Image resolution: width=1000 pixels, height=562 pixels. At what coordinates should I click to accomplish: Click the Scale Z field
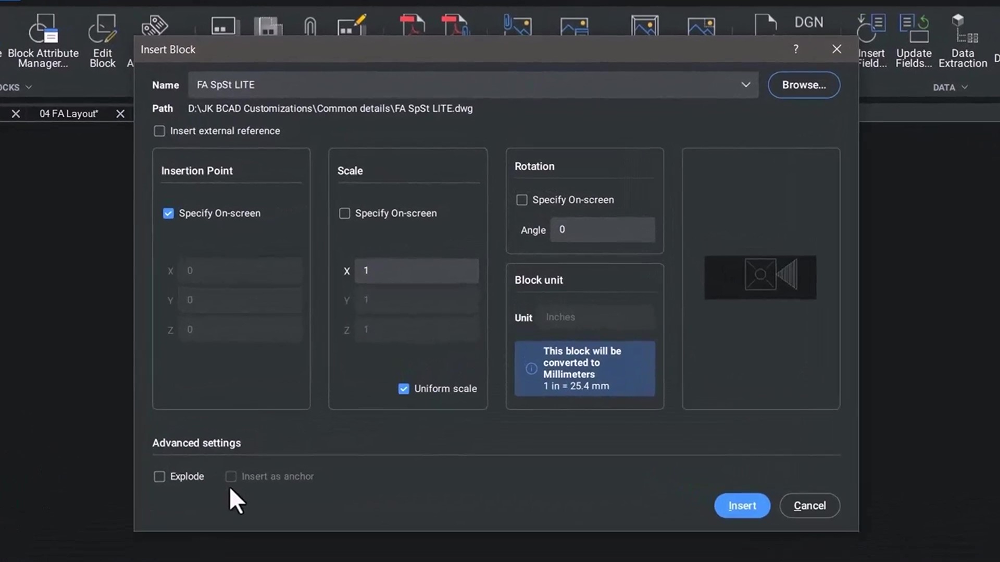click(x=416, y=330)
